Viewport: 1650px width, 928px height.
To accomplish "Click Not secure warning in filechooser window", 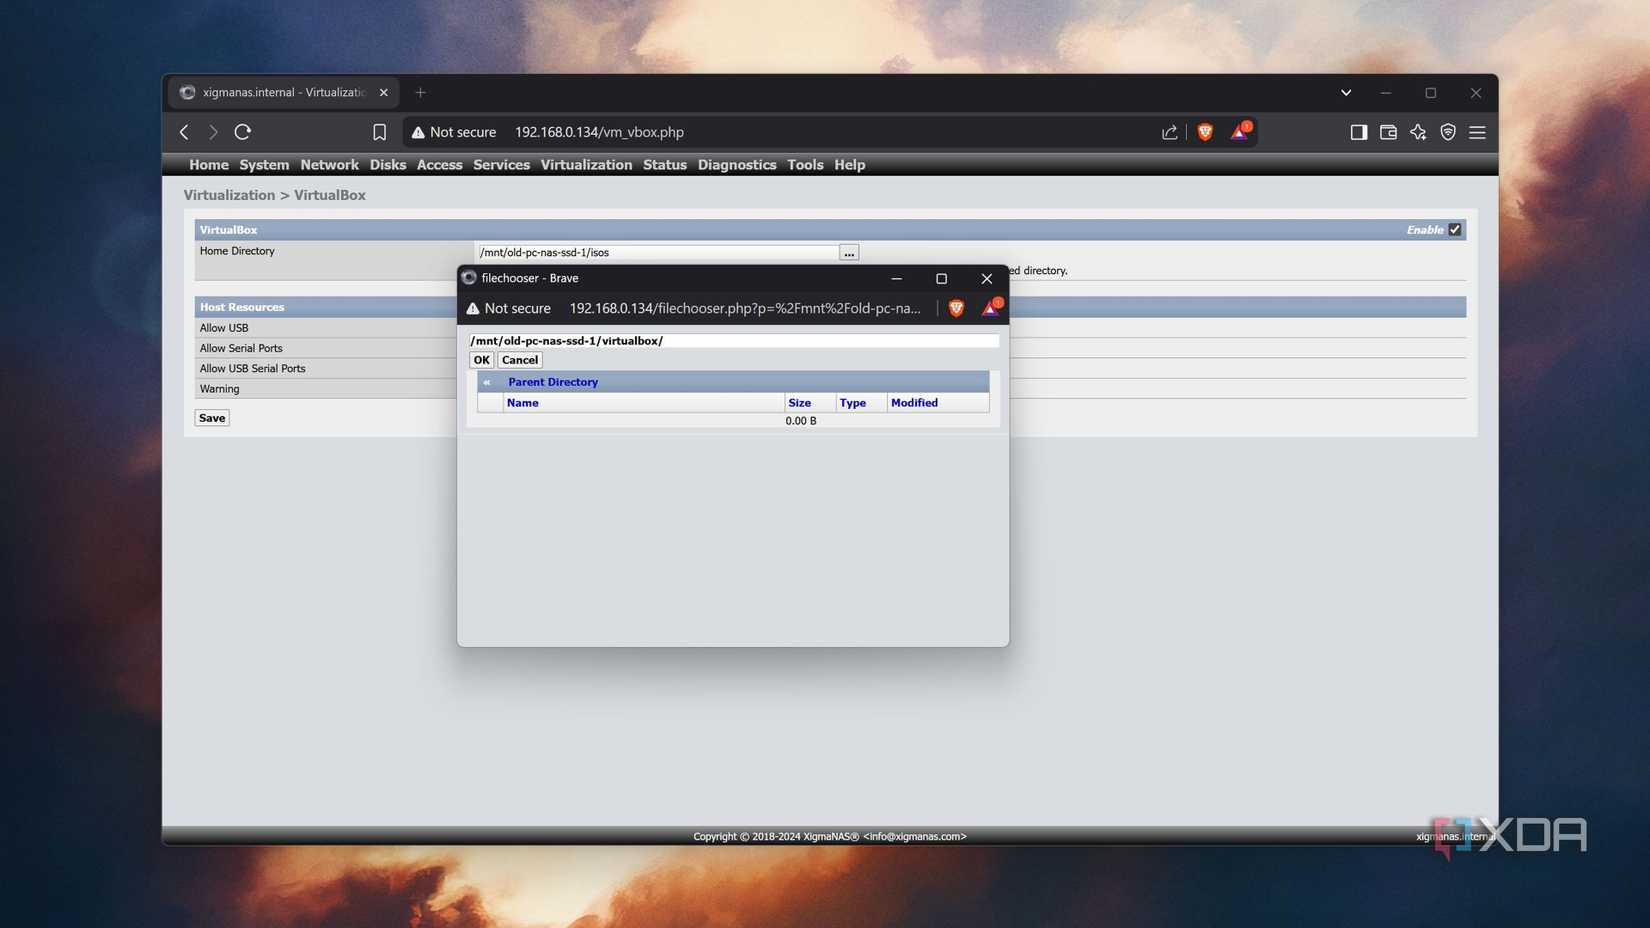I will pyautogui.click(x=509, y=308).
